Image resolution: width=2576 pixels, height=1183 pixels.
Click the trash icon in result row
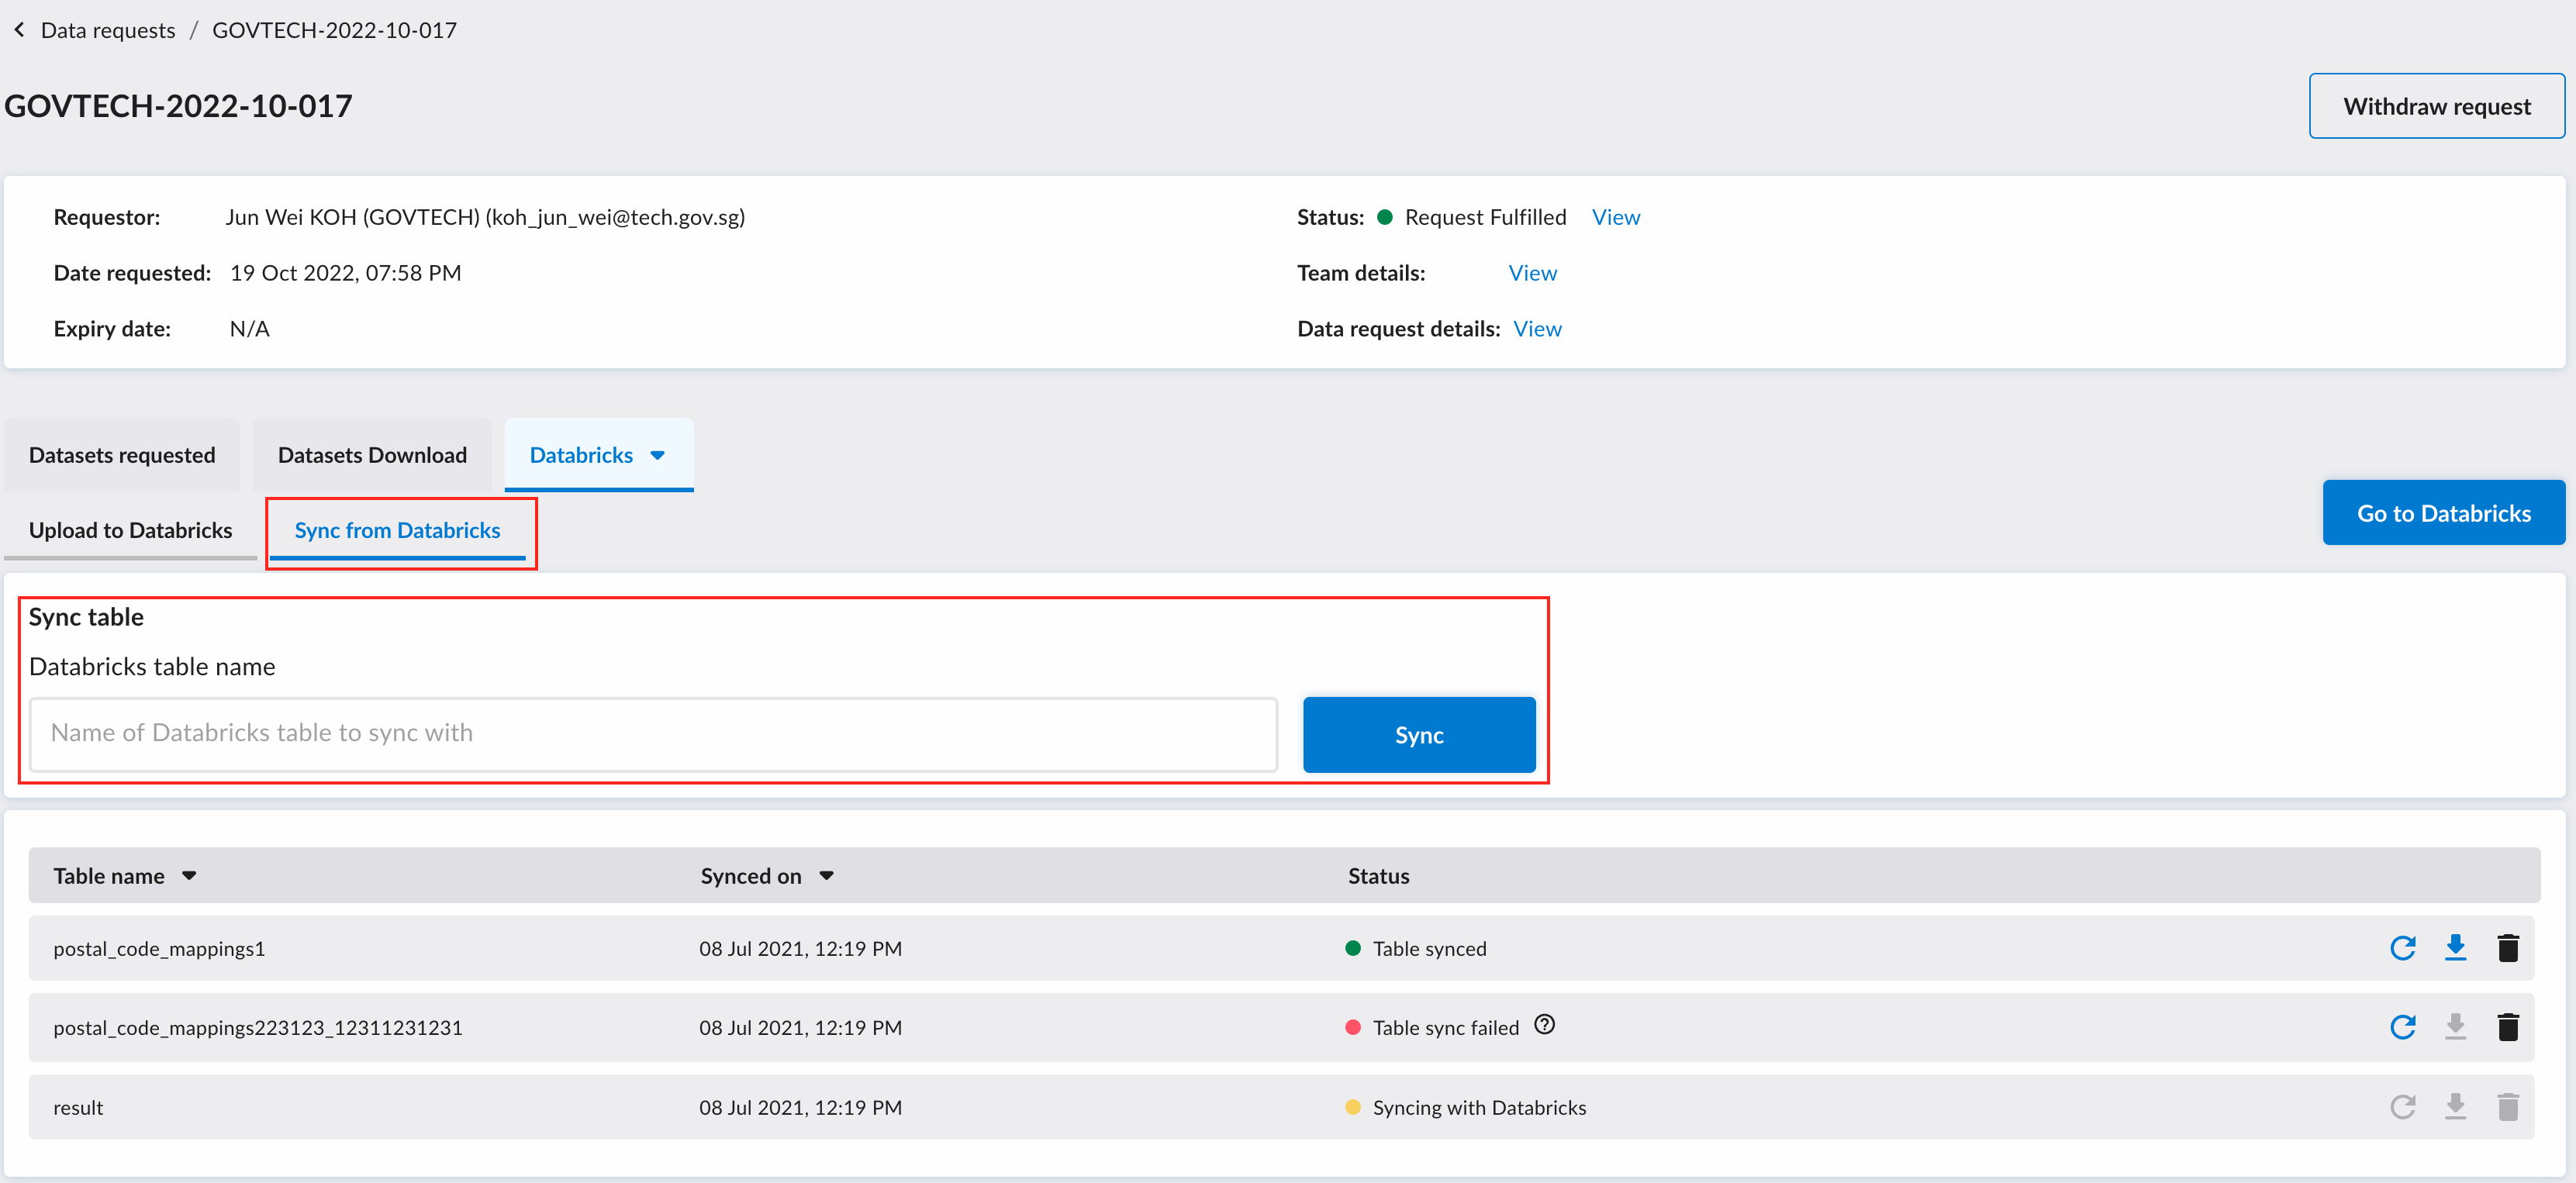coord(2507,1107)
